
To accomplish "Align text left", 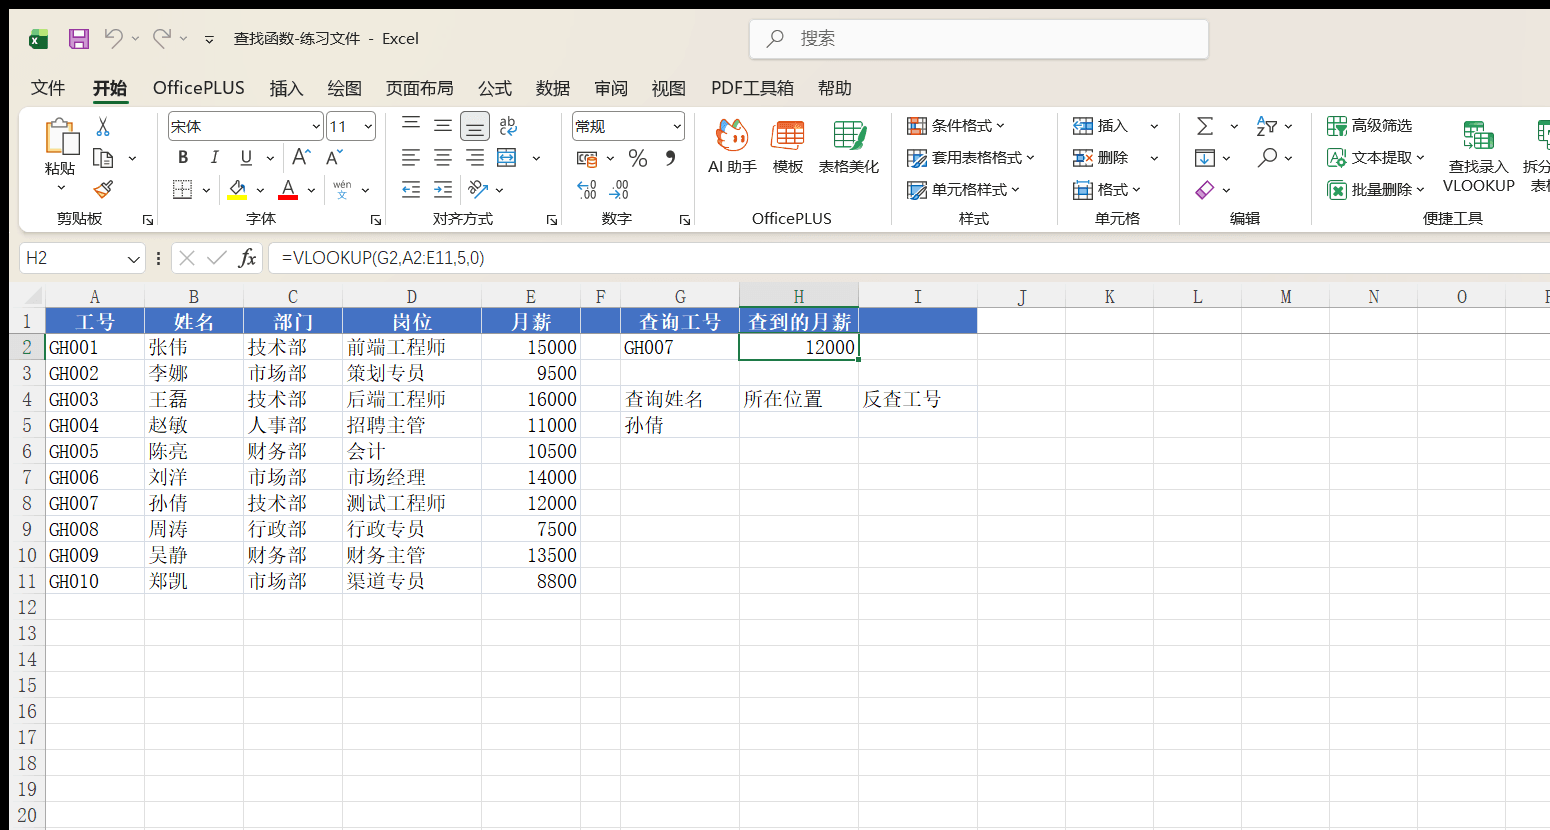I will coord(411,157).
